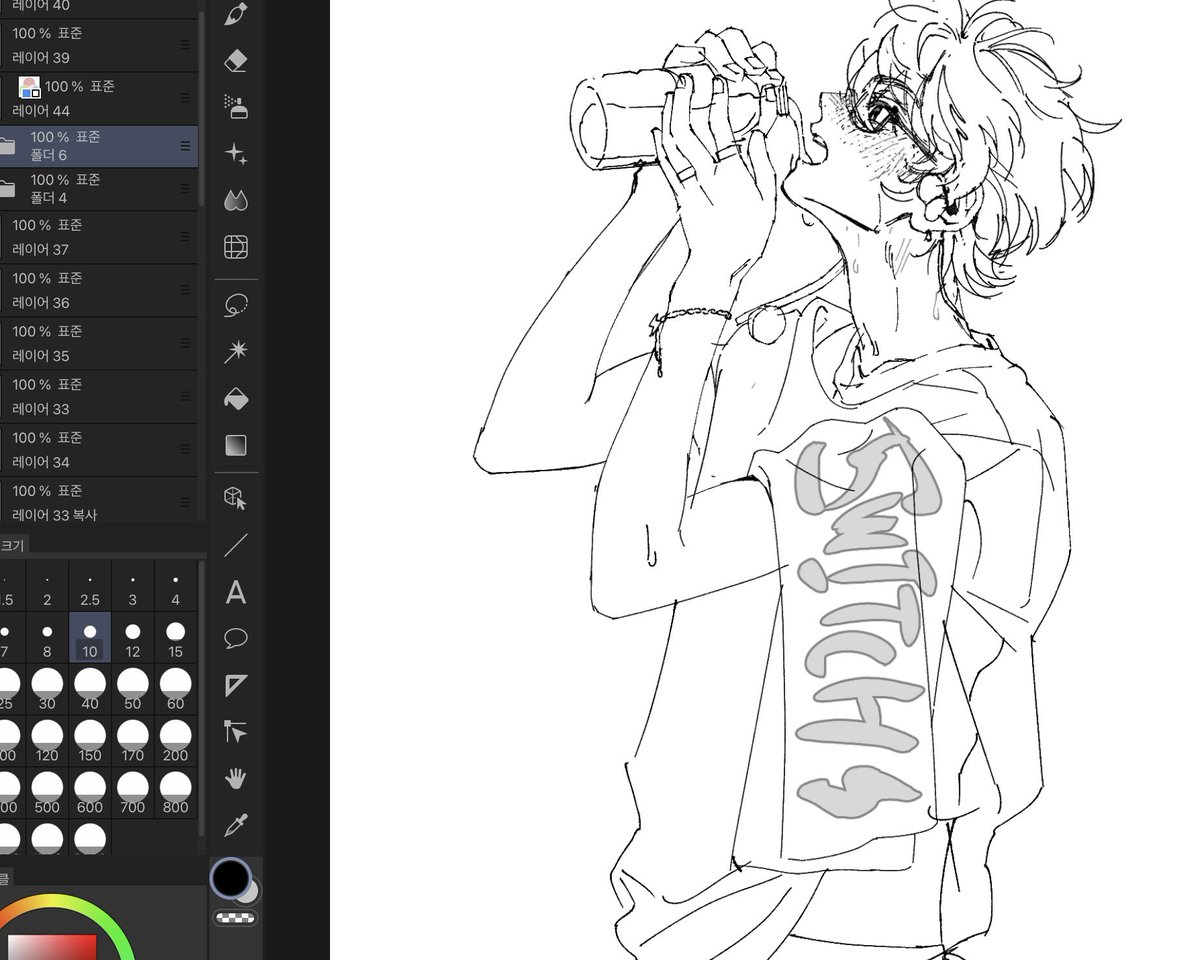Select layer 레이어 34
The image size is (1200, 960).
coord(99,449)
